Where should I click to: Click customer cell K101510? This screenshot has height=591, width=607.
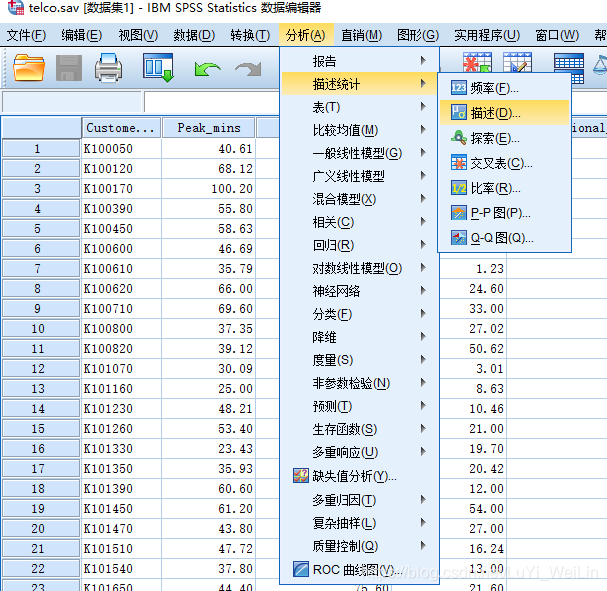click(121, 548)
